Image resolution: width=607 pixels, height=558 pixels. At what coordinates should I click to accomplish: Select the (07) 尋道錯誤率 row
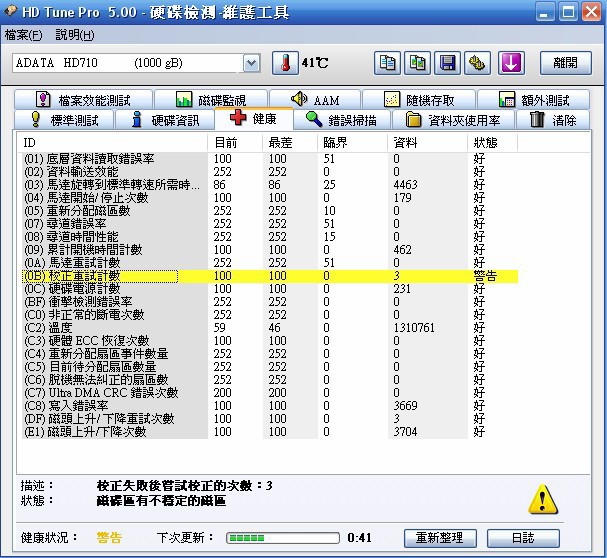269,224
